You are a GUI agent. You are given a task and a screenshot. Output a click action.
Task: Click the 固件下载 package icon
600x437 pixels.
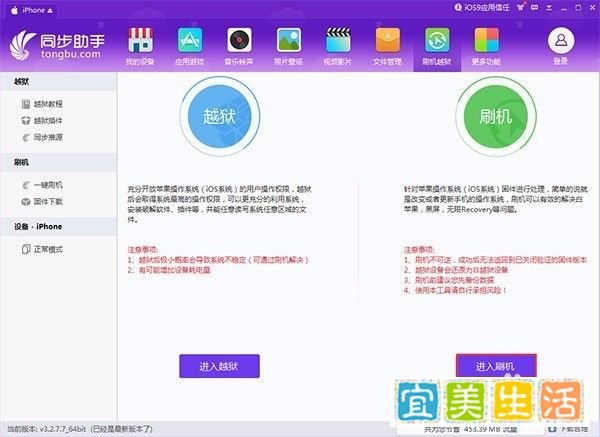(x=26, y=202)
